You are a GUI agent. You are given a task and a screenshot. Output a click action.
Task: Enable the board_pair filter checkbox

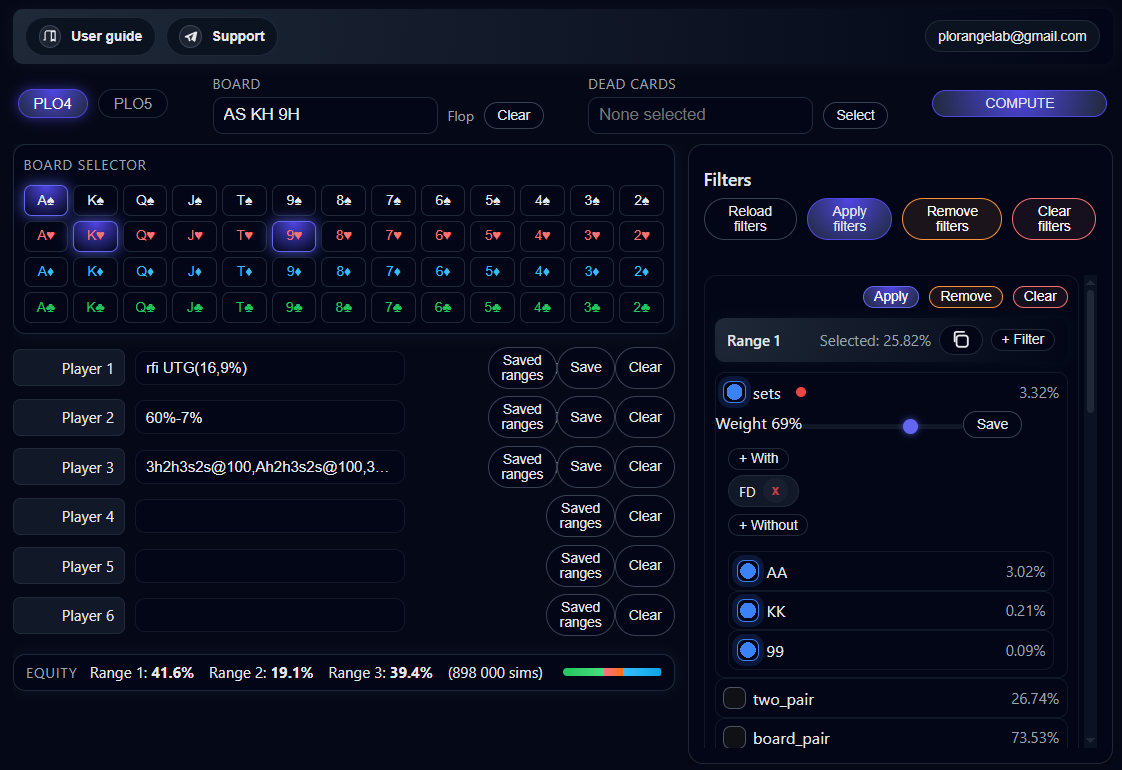click(x=734, y=737)
